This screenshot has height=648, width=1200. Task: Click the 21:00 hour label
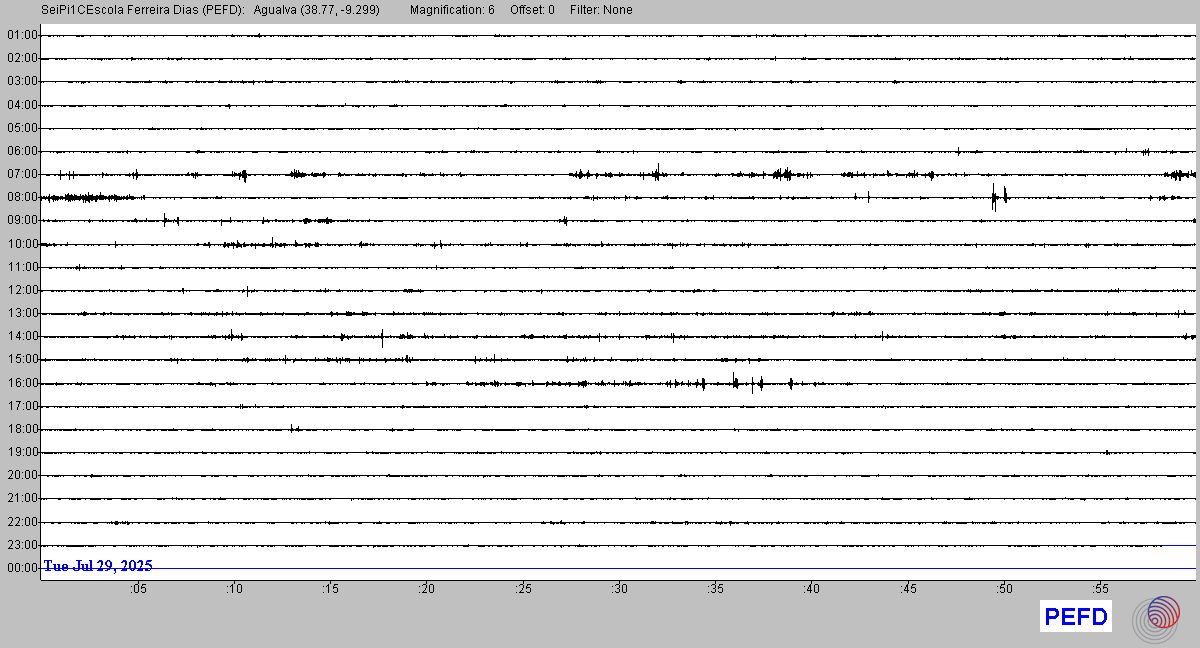(22, 498)
